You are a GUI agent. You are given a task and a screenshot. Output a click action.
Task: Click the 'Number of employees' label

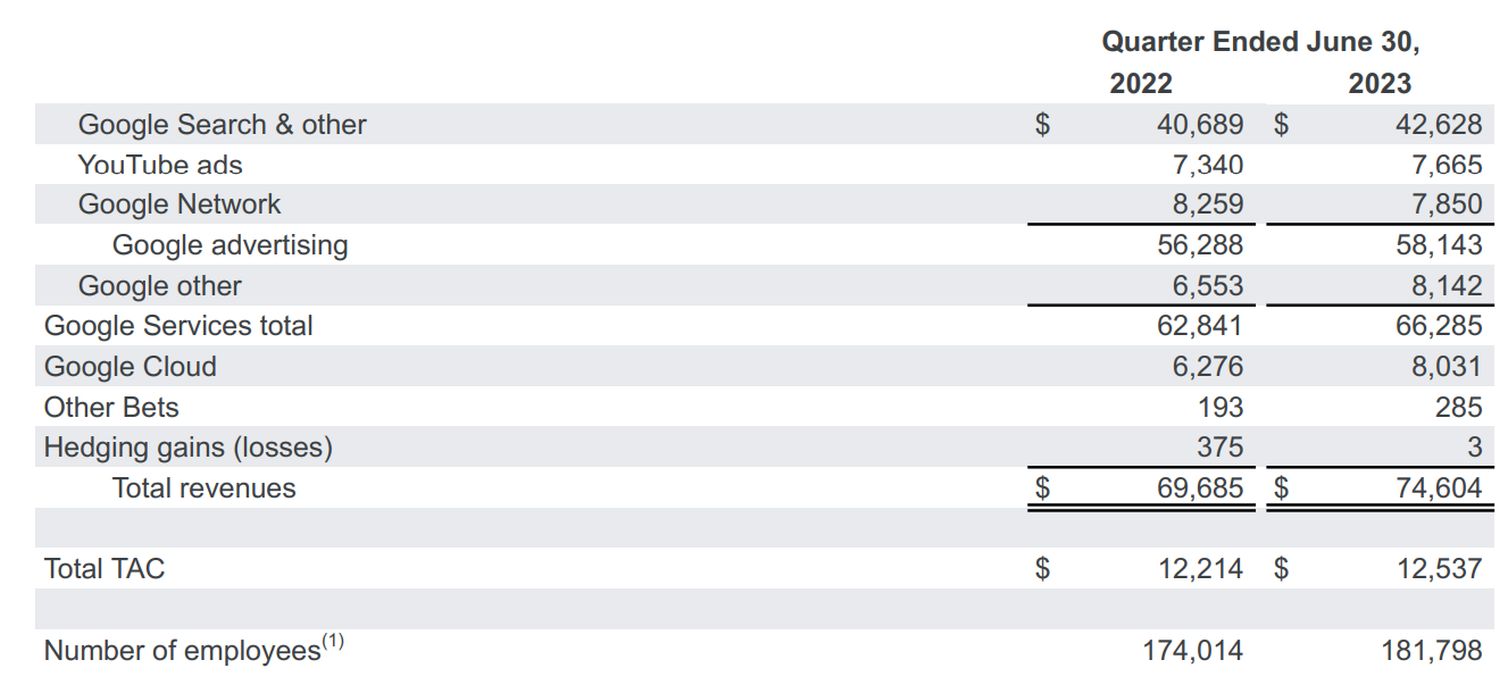182,651
